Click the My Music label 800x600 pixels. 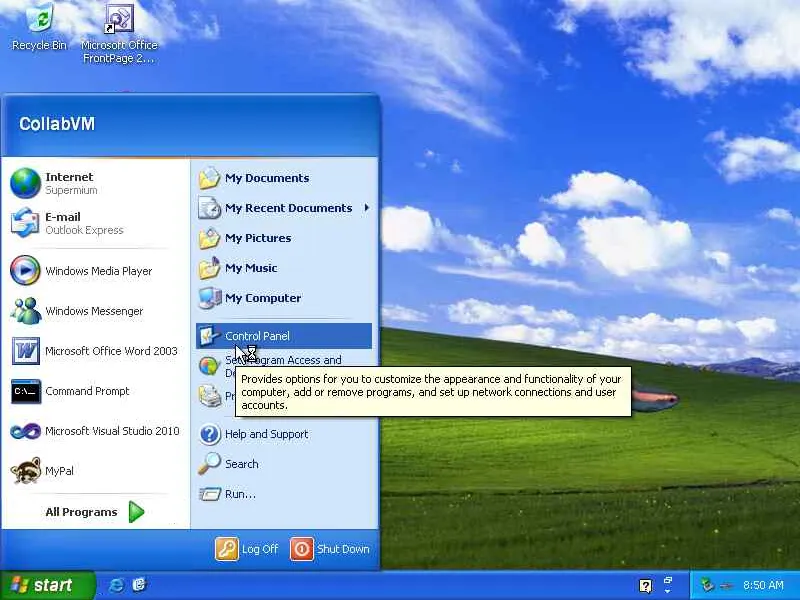click(x=251, y=268)
